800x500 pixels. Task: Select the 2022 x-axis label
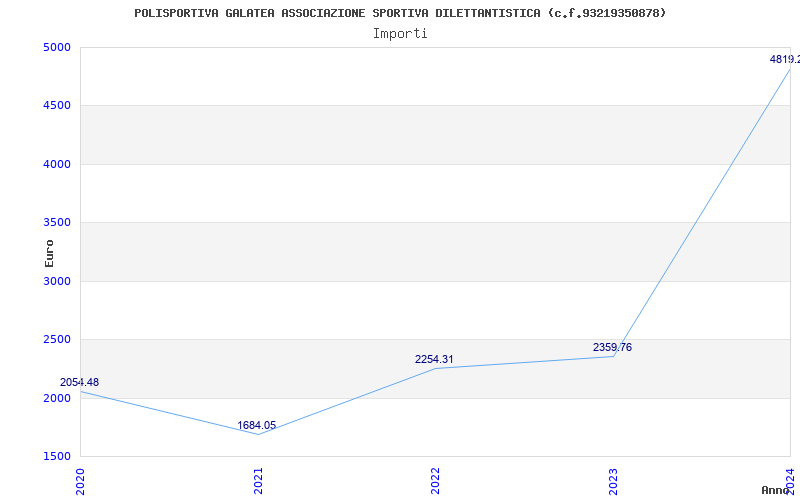[435, 481]
